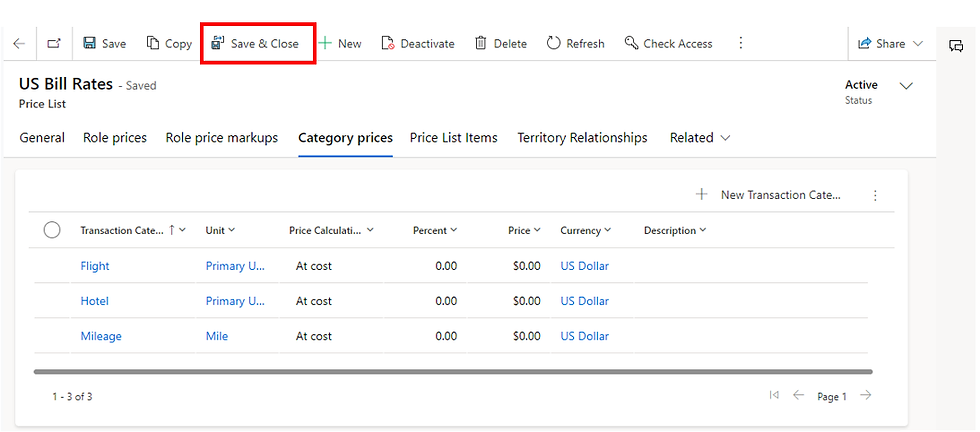
Task: Click the New Transaction Category button
Action: point(770,195)
